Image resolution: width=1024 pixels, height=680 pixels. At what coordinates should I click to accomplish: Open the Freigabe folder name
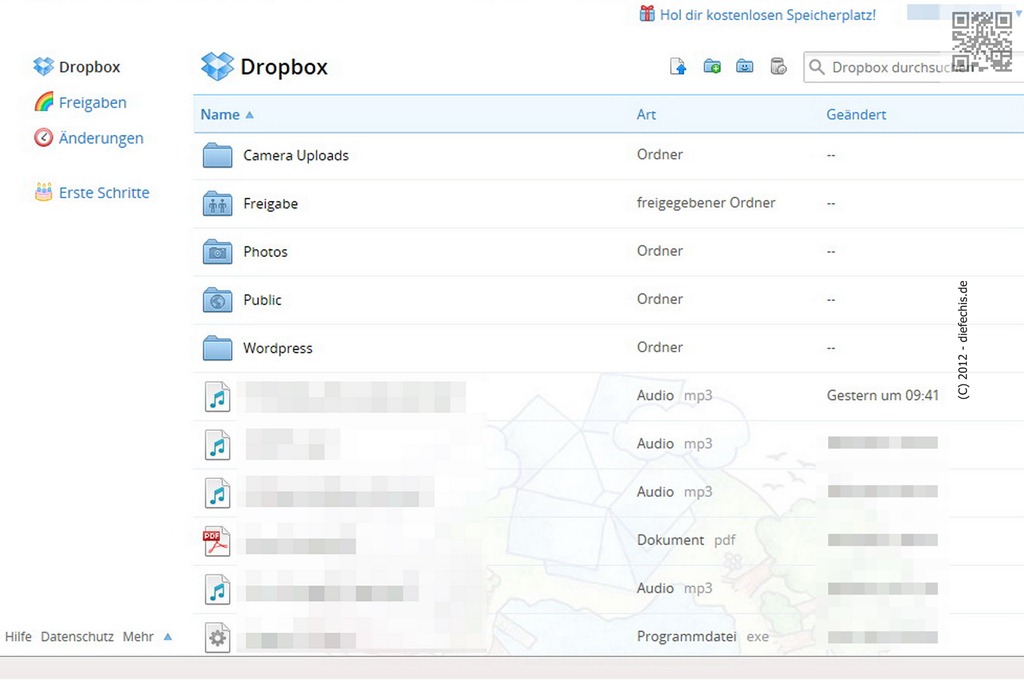[270, 204]
